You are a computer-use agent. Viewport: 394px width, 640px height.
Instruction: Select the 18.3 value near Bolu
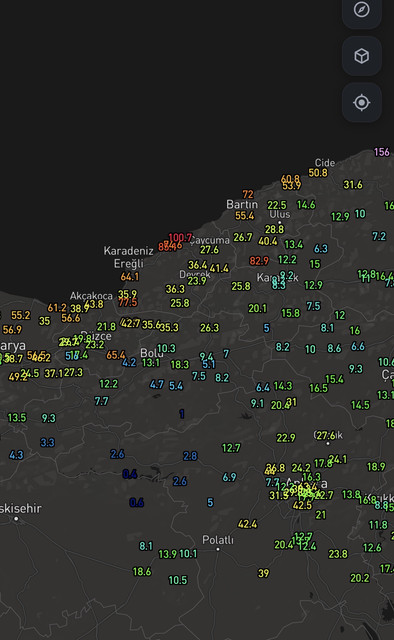click(180, 364)
